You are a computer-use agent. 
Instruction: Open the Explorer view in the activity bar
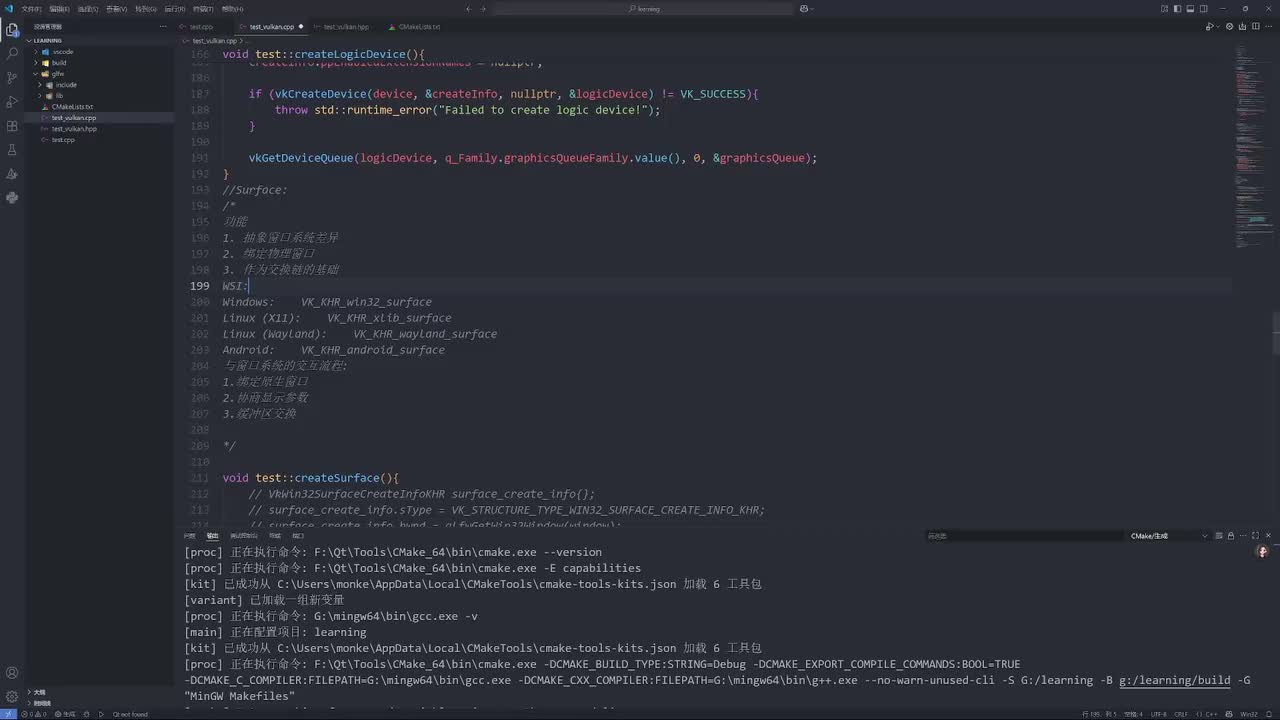pyautogui.click(x=12, y=30)
